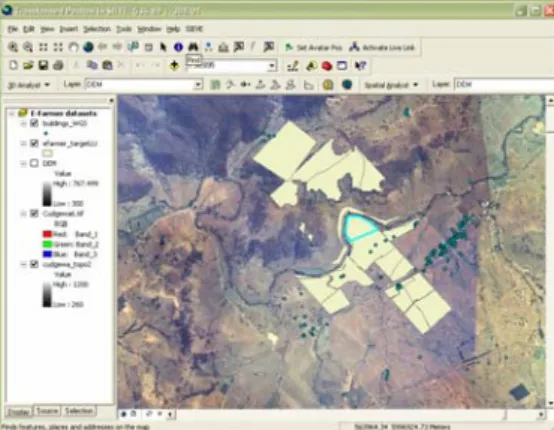This screenshot has height=430, width=554.
Task: Click the command line window icon
Action: [x=342, y=66]
